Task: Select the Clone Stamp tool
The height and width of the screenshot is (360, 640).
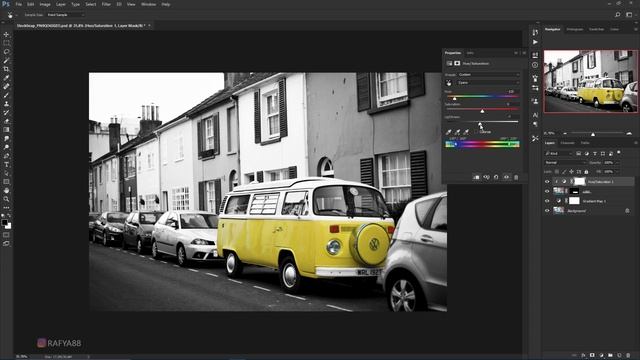Action: [x=6, y=104]
